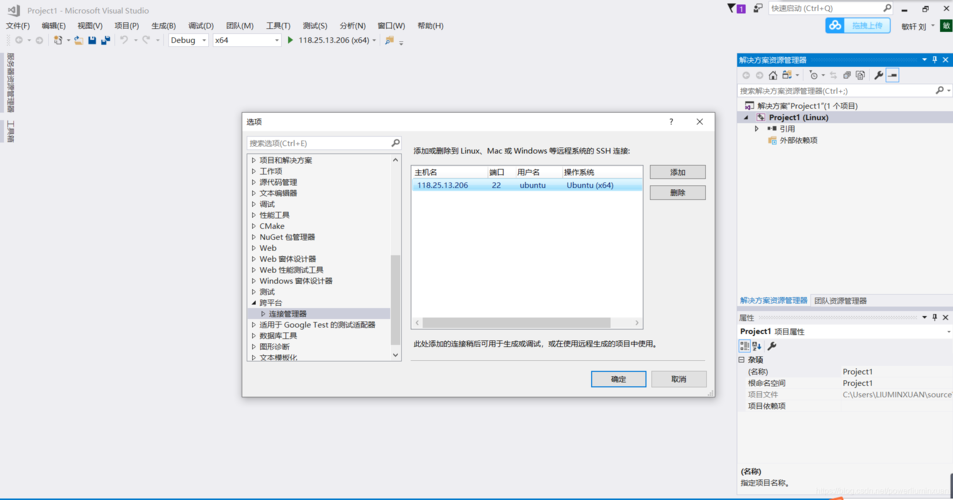Click the 确定 button
The width and height of the screenshot is (953, 500).
618,379
